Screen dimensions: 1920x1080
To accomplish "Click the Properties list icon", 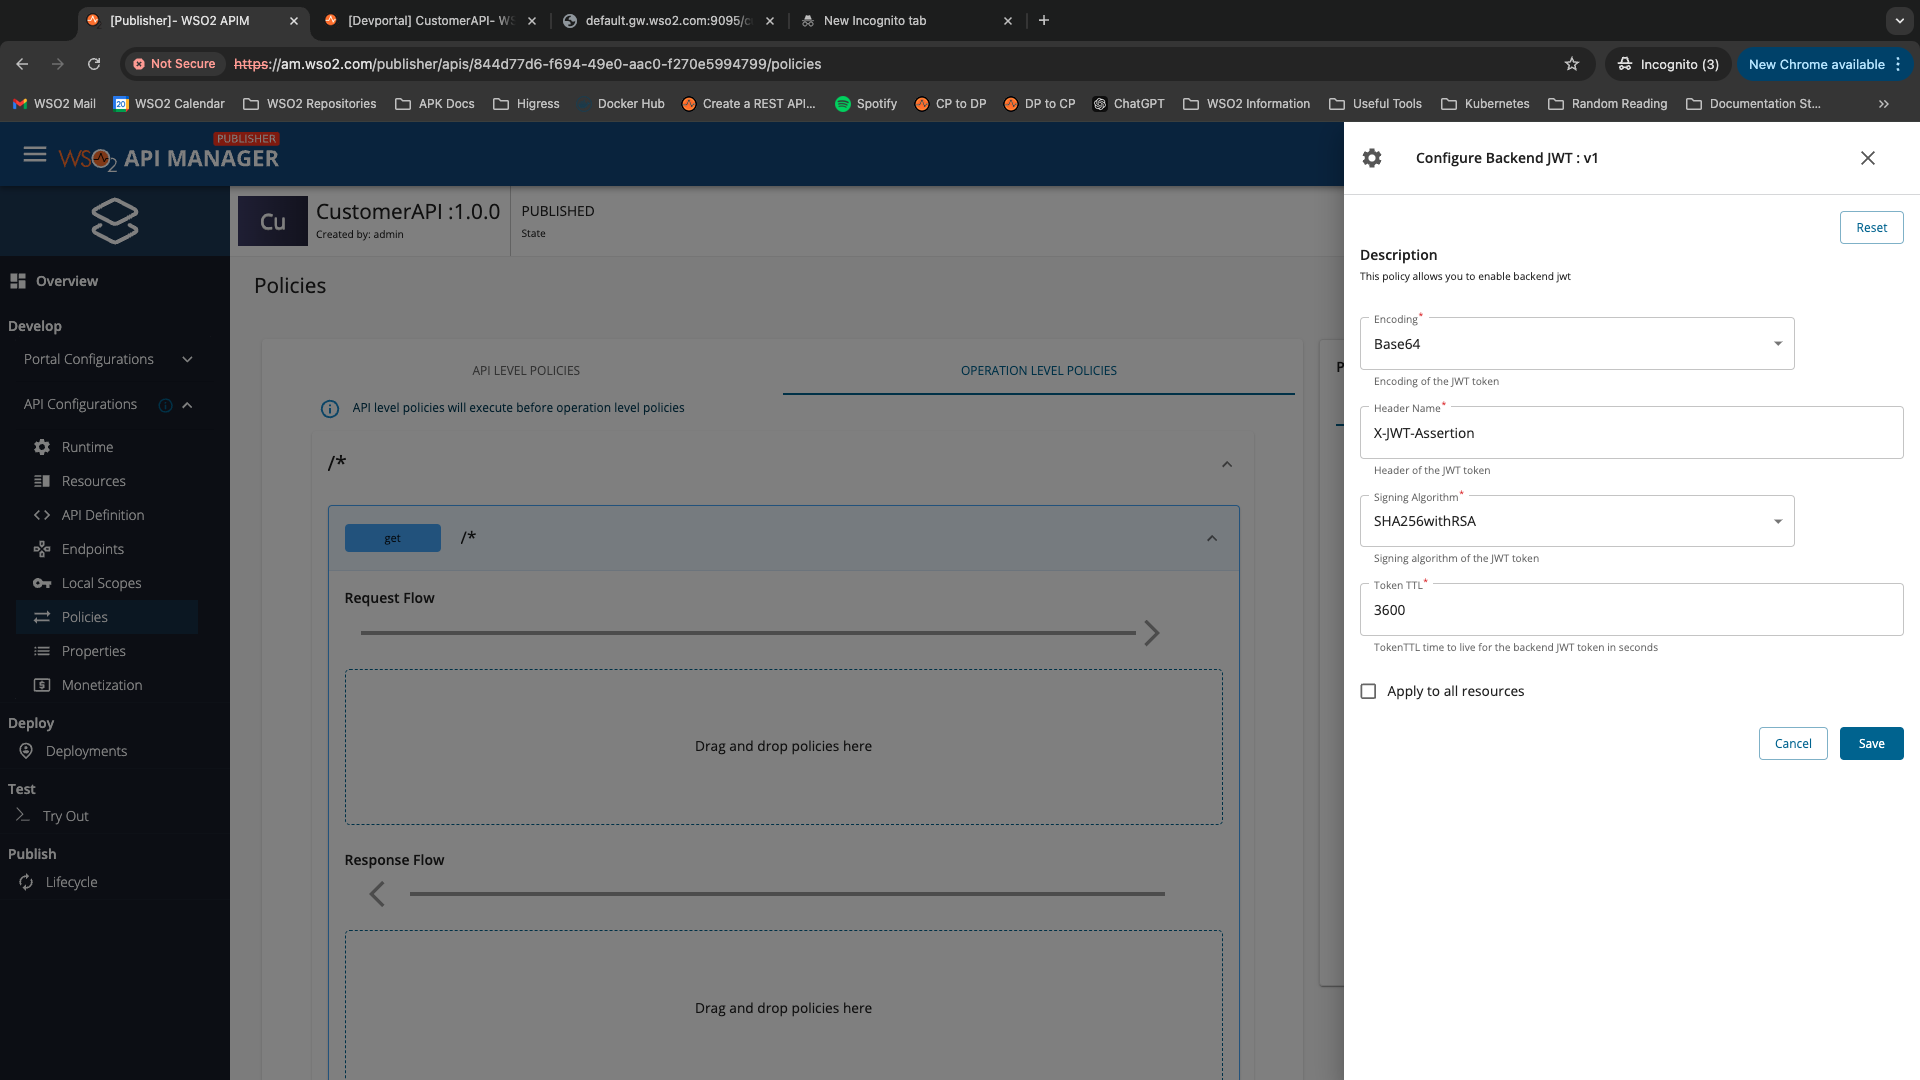I will [42, 651].
